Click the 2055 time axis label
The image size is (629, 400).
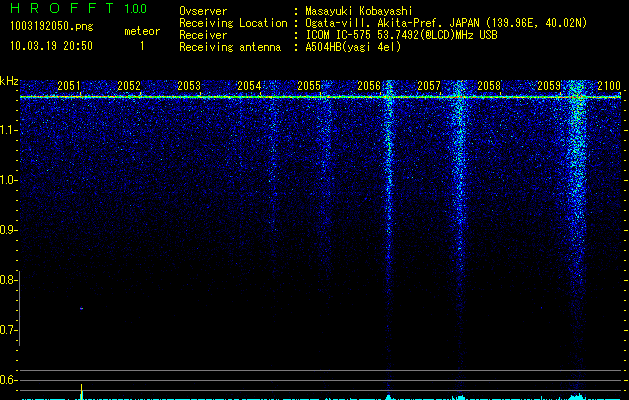[309, 86]
